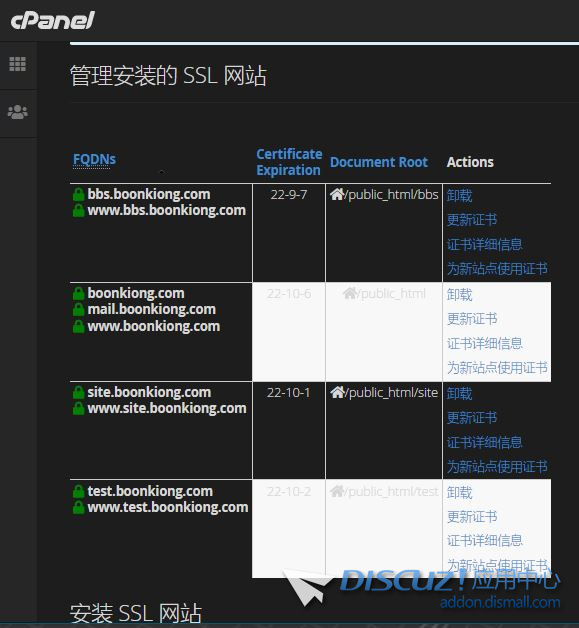Sort by Document Root column
This screenshot has width=579, height=628.
pyautogui.click(x=379, y=162)
